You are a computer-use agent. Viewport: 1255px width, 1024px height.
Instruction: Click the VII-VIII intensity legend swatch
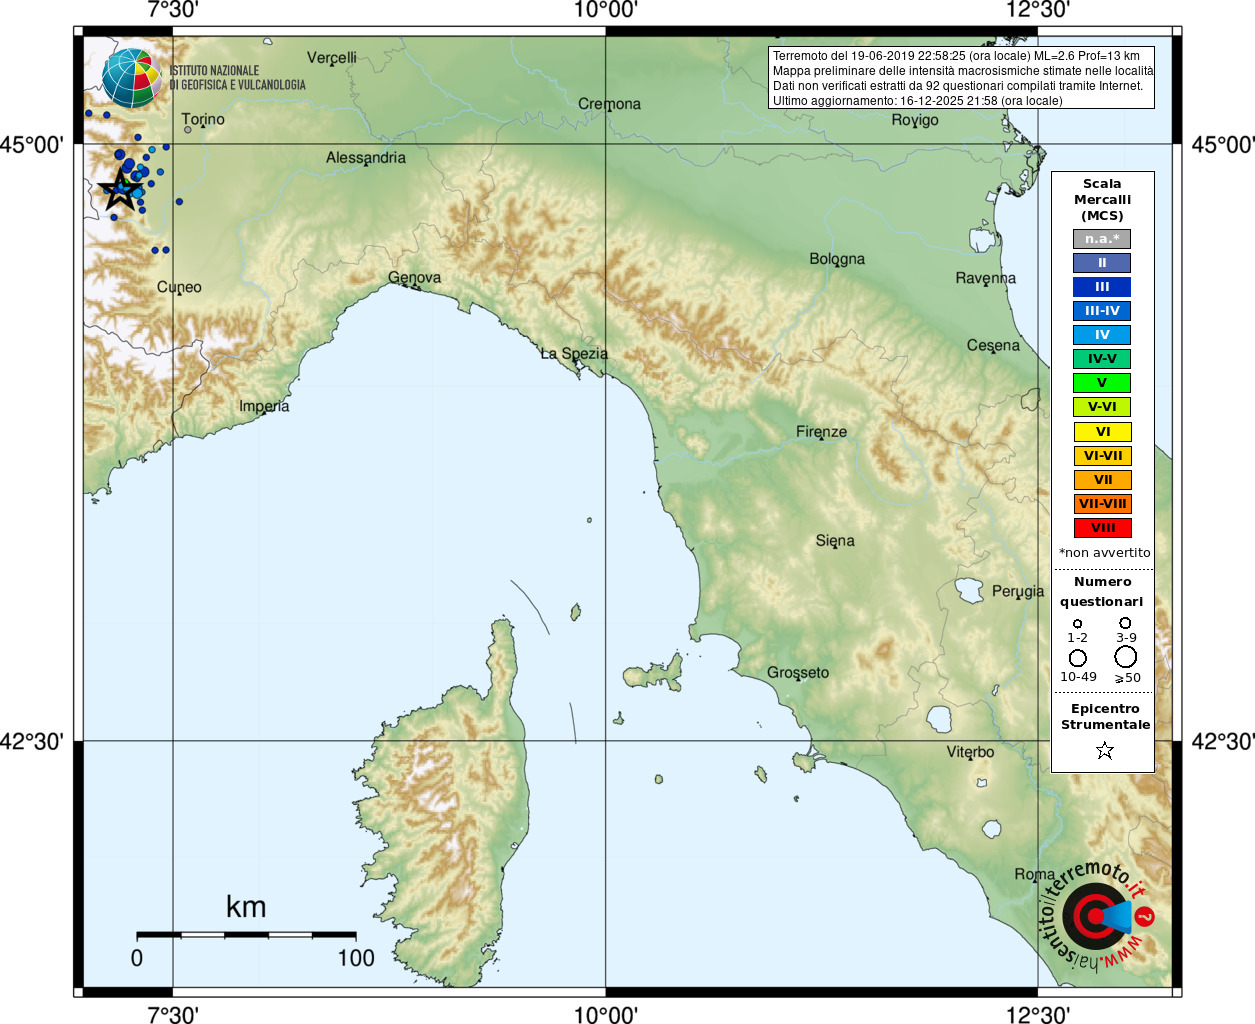coord(1103,504)
